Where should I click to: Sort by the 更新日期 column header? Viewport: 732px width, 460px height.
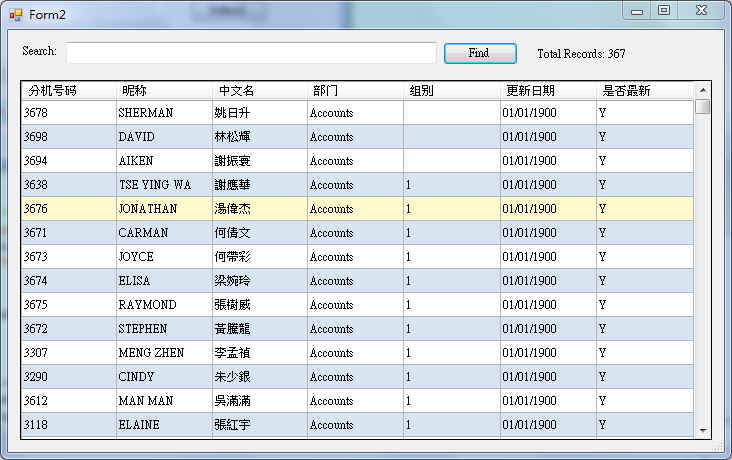pyautogui.click(x=548, y=91)
